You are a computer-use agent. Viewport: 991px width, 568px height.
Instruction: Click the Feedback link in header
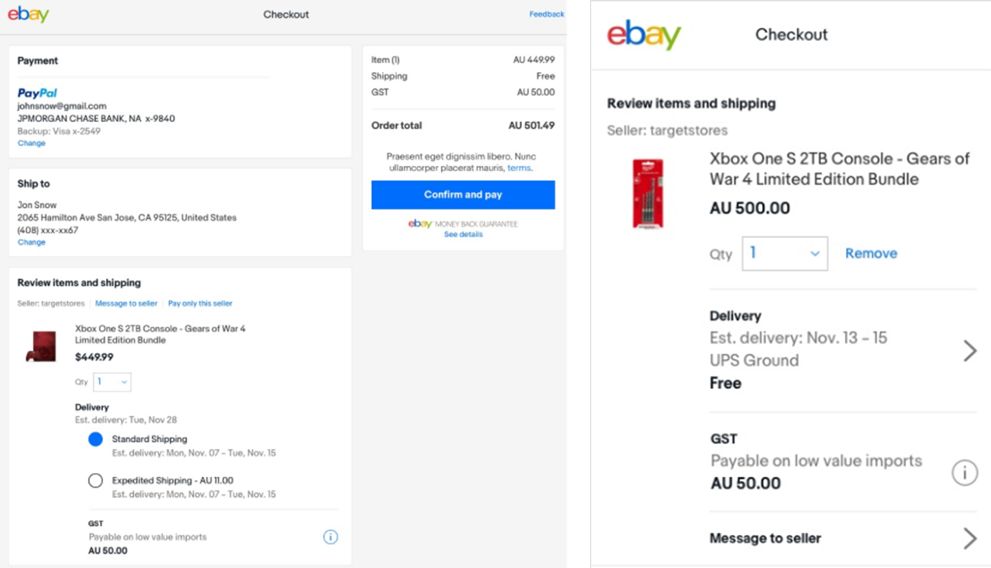[546, 14]
